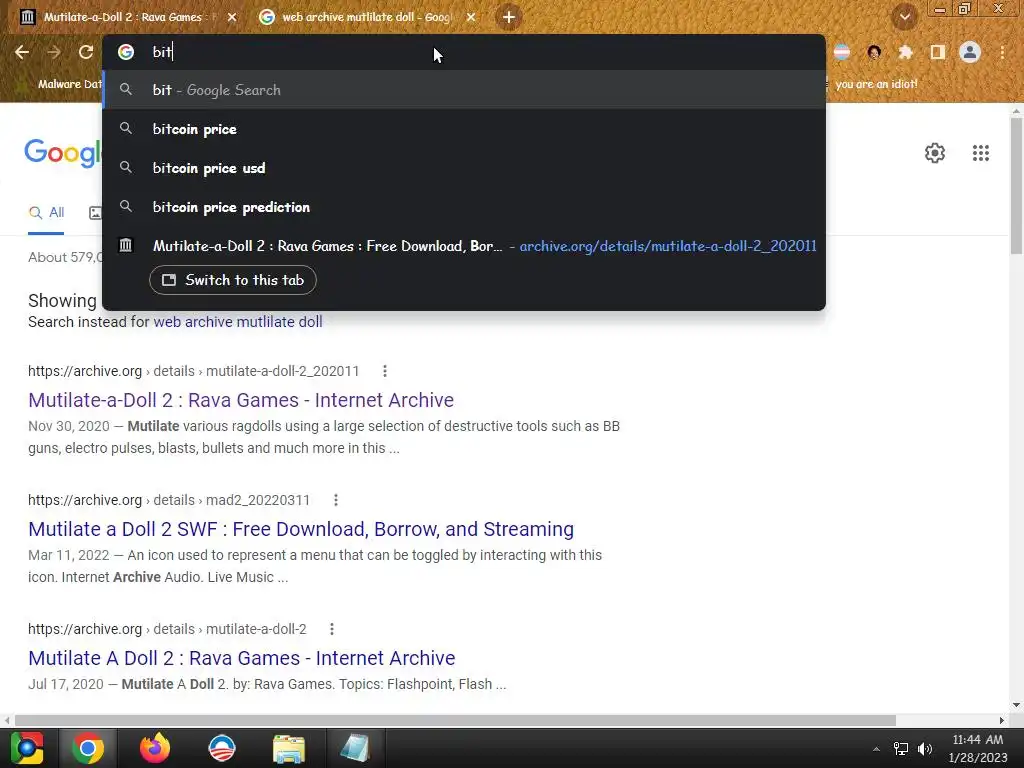Image resolution: width=1024 pixels, height=768 pixels.
Task: Choose the 'bit - Google Search' suggestion
Action: 464,90
